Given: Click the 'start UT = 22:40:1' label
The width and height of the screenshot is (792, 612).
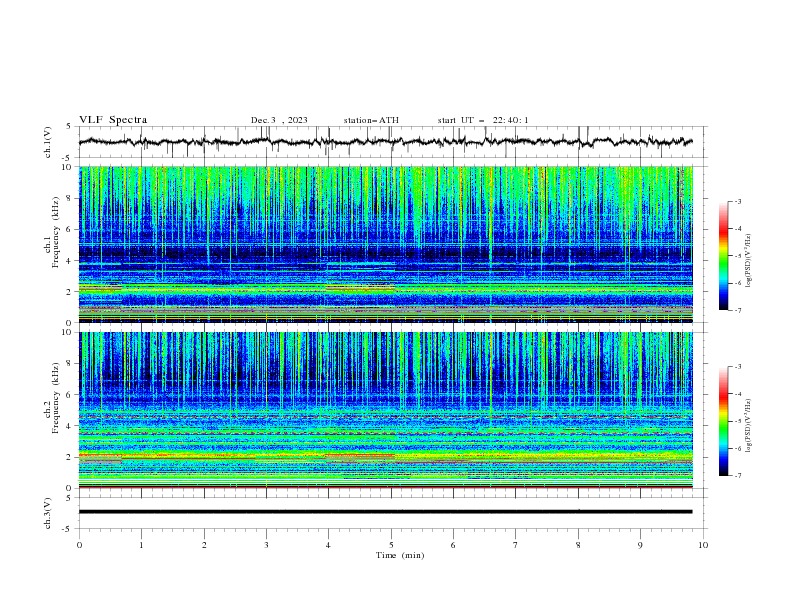Looking at the screenshot, I should pos(483,120).
